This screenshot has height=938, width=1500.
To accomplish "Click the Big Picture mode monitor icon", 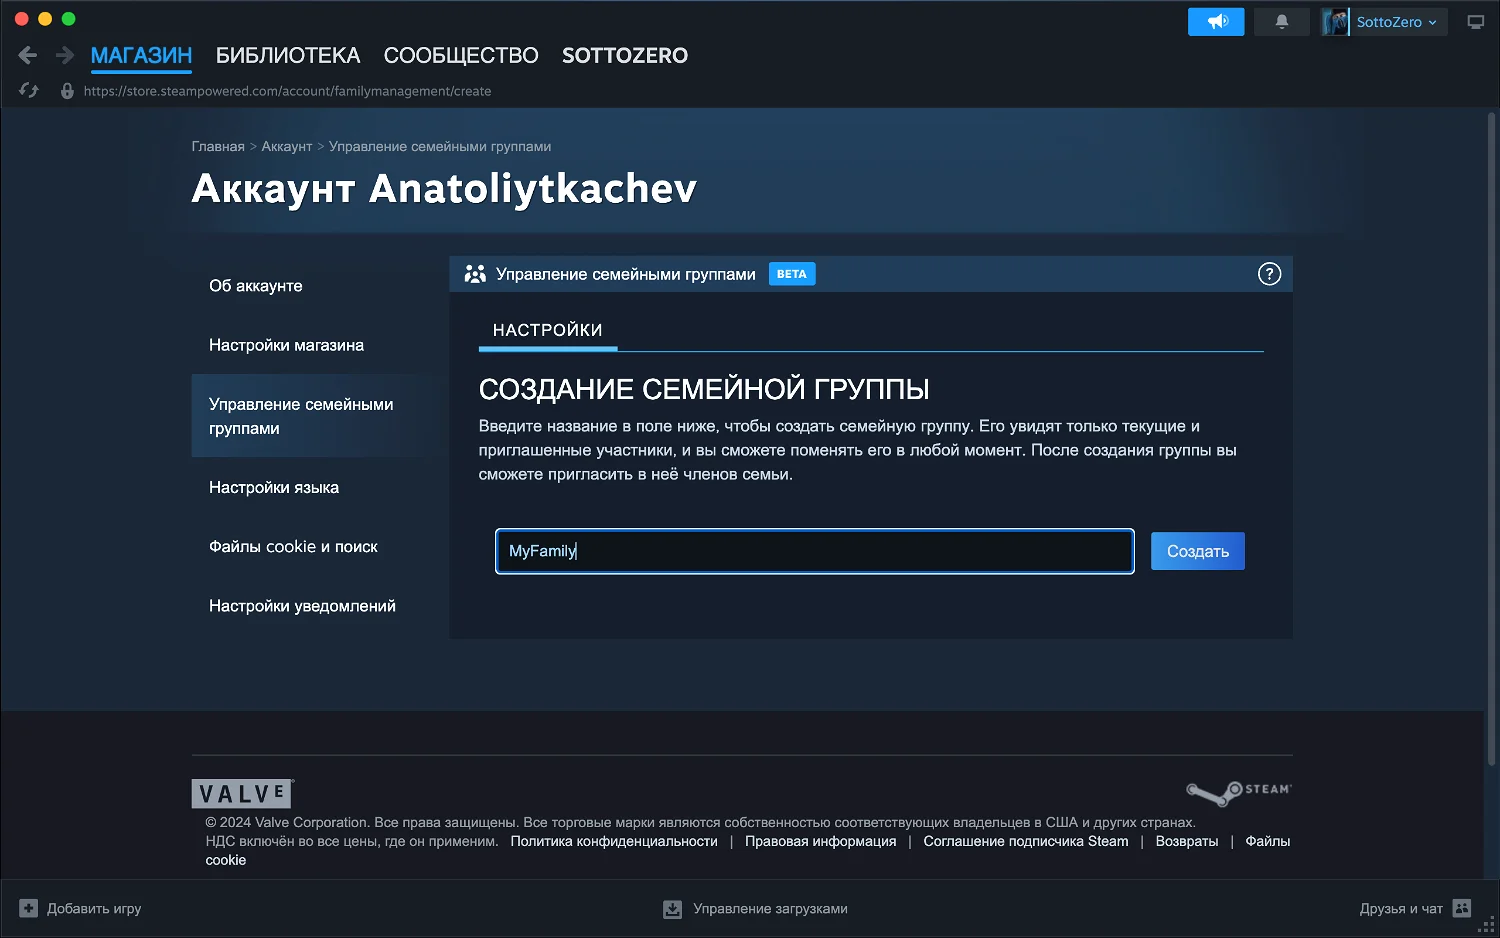I will click(1475, 22).
